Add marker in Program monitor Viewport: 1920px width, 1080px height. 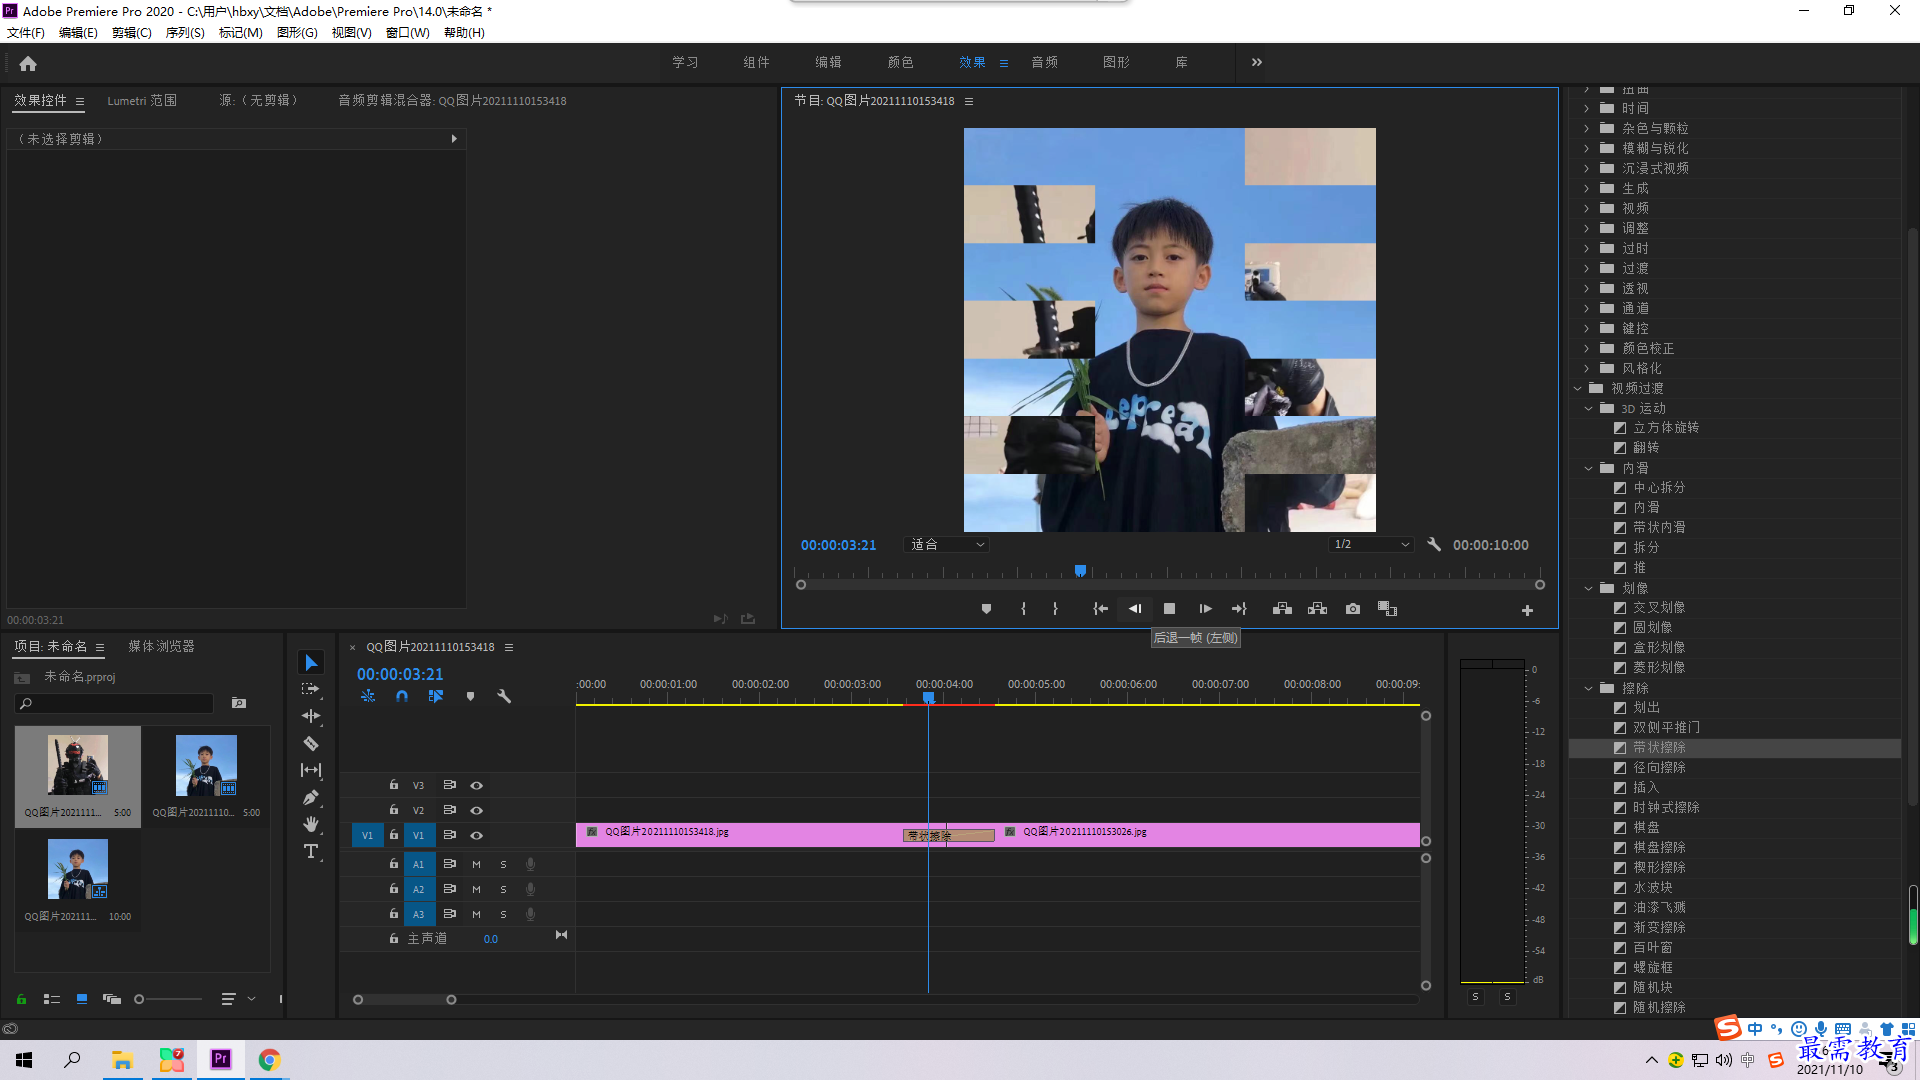986,609
